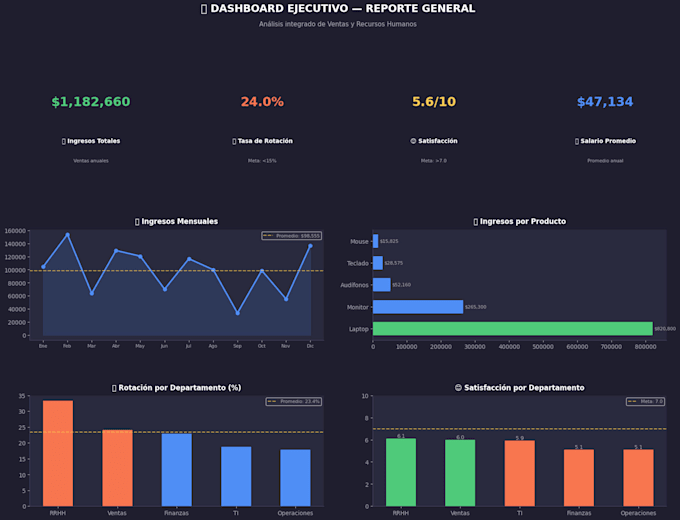Click the Mar data point on the line chart
The image size is (680, 520).
(92, 294)
